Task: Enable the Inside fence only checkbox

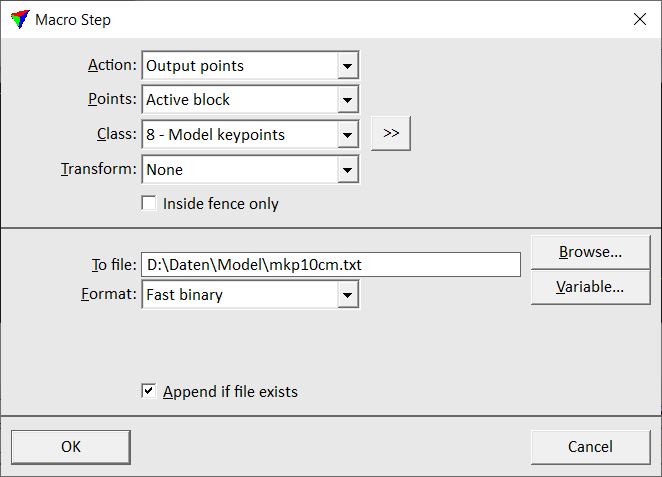Action: (x=149, y=203)
